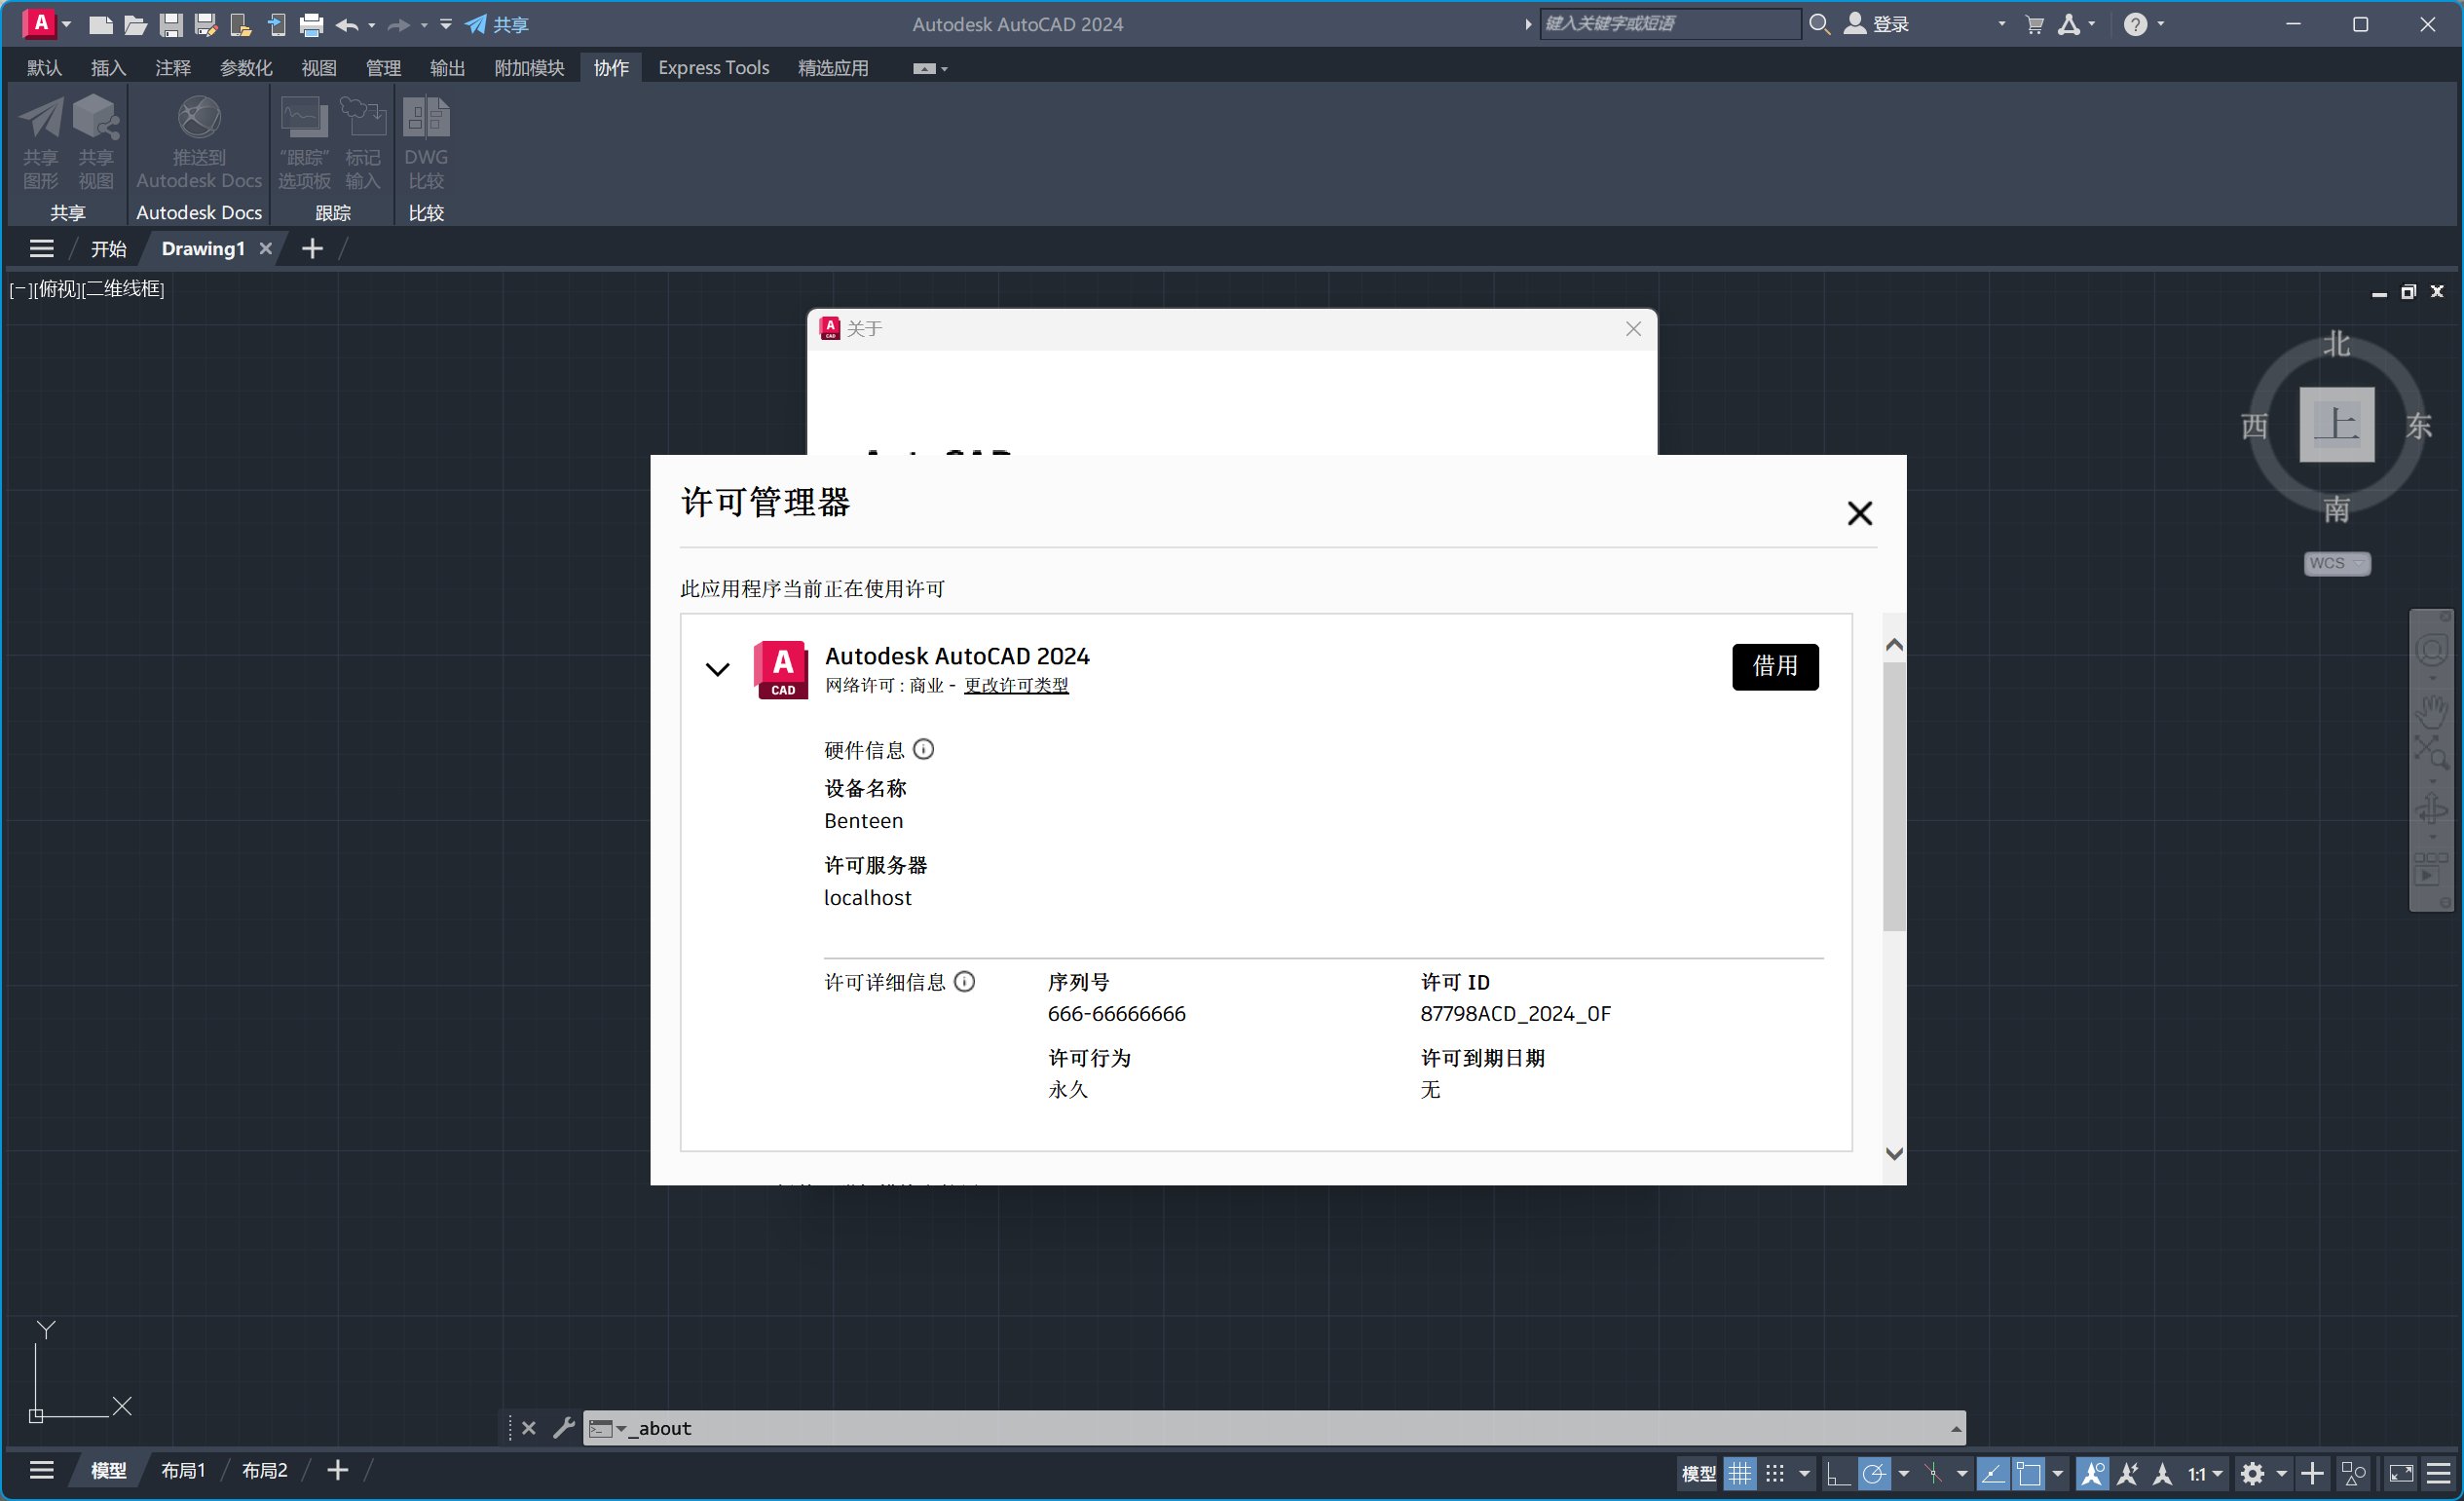The height and width of the screenshot is (1501, 2464).
Task: Open Quick Access Toolbar customize dropdown
Action: click(446, 24)
